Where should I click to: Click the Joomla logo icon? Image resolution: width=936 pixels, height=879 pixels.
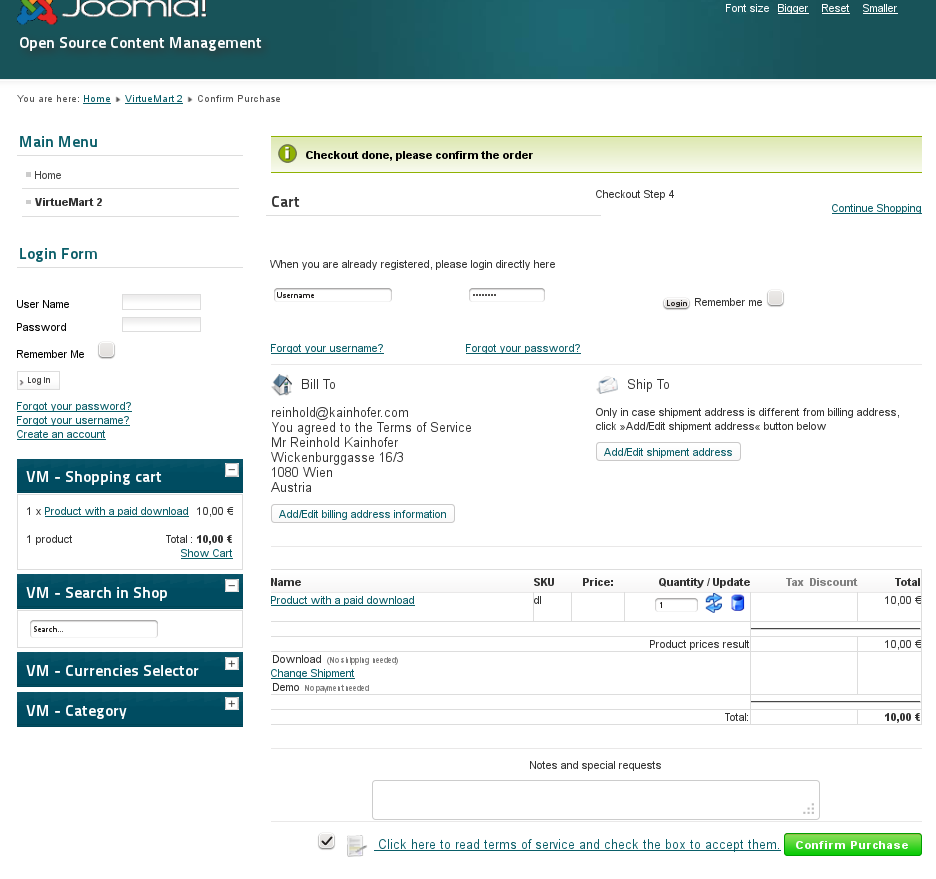point(37,11)
